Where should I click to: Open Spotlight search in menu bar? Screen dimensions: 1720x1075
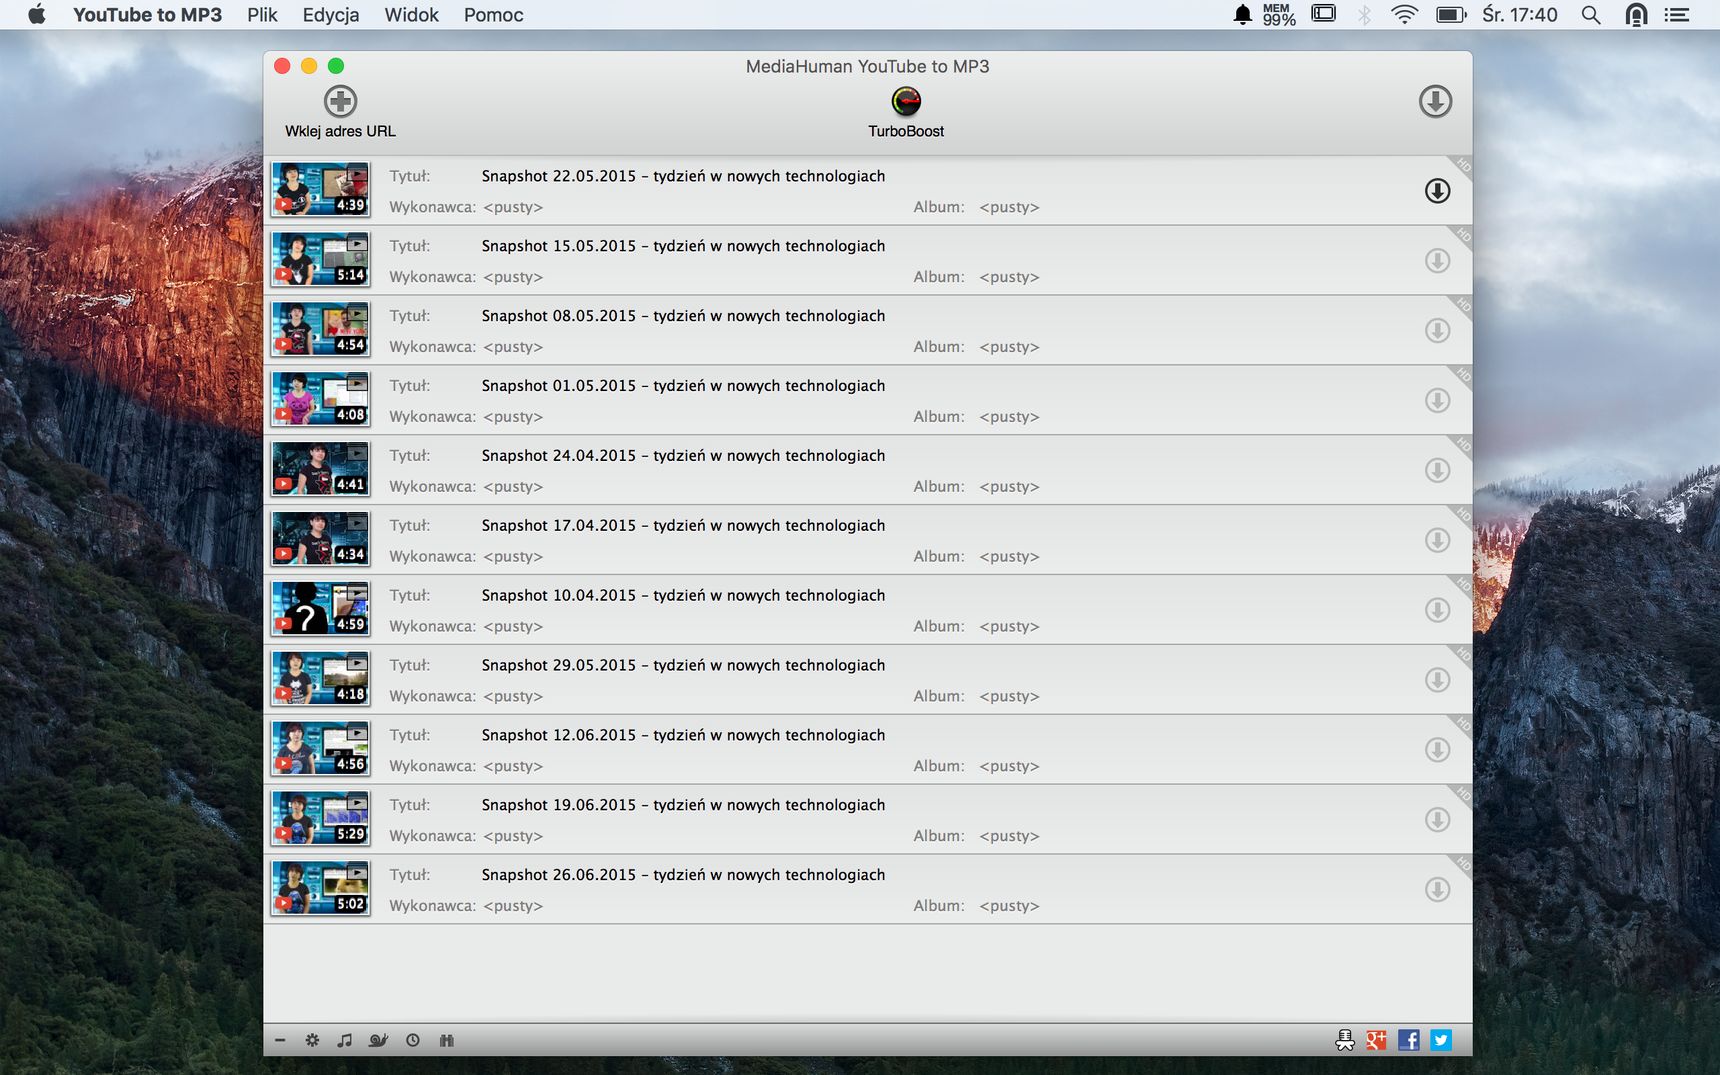pos(1591,15)
